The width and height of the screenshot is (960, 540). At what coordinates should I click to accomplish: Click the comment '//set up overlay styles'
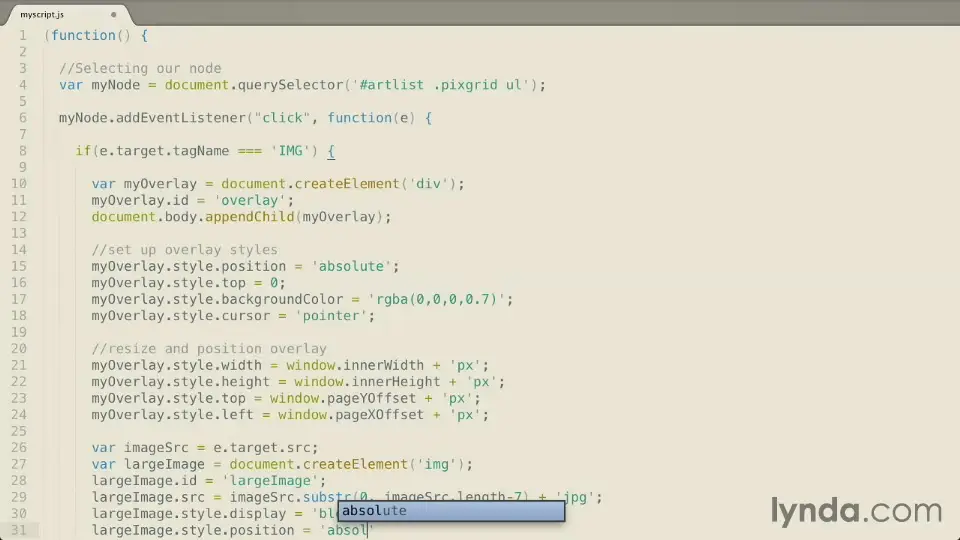pos(184,250)
